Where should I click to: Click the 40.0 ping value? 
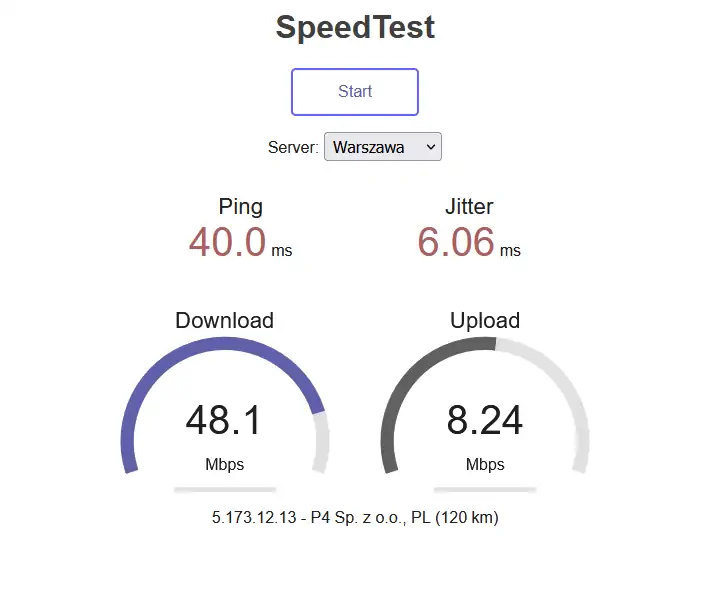coord(228,242)
